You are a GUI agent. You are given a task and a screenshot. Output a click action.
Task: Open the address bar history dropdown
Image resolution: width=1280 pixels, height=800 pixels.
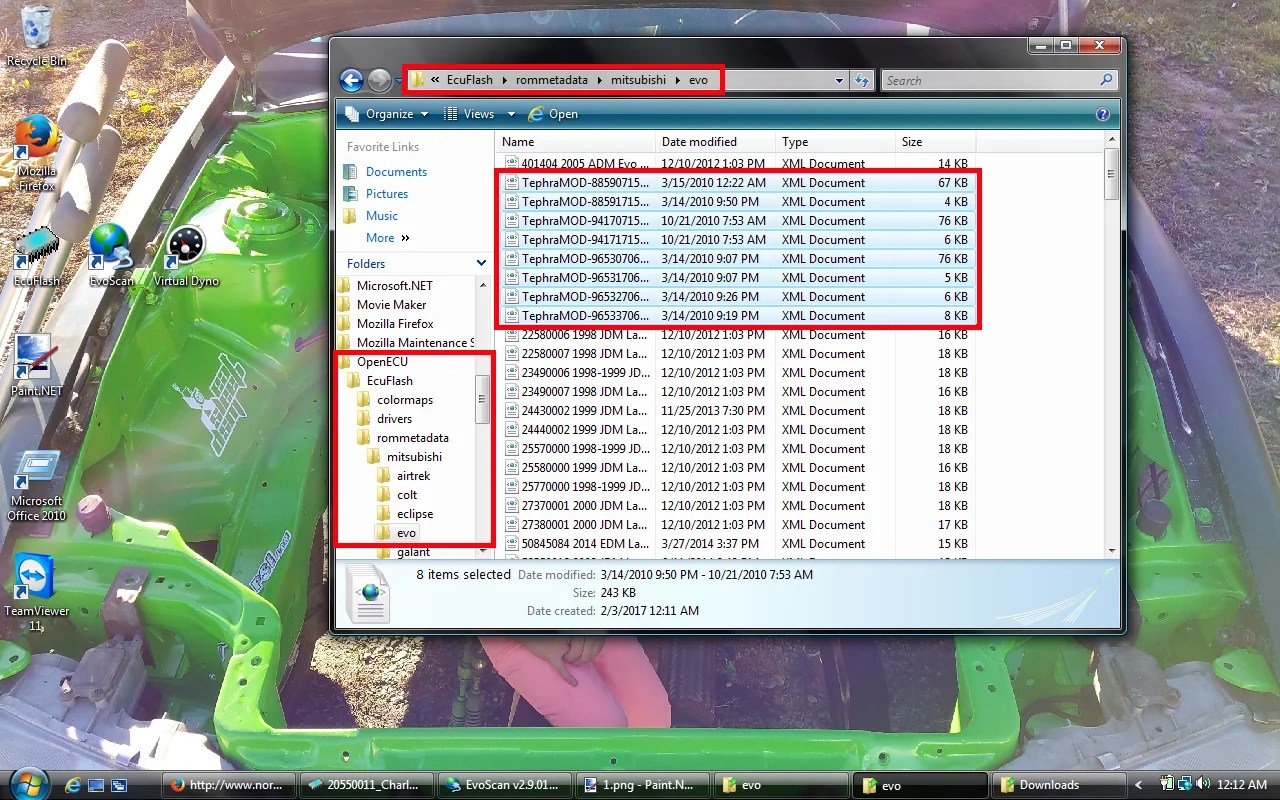(839, 81)
